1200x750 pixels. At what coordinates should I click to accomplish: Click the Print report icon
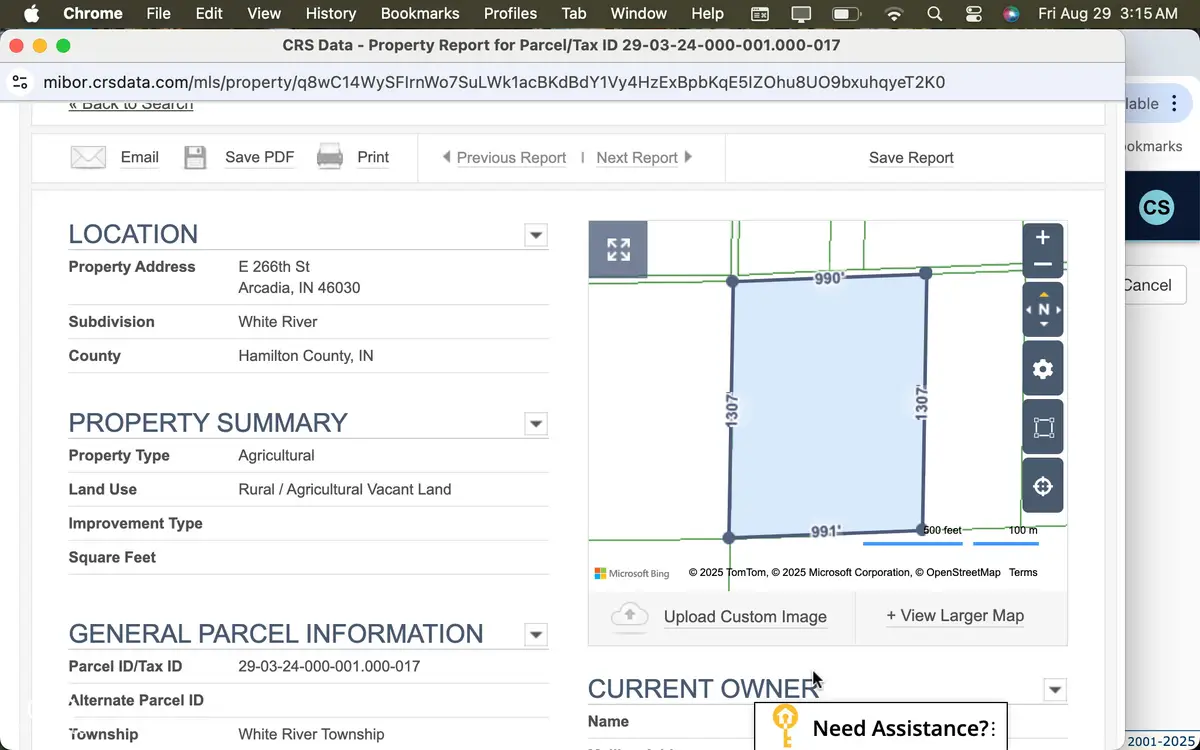(x=330, y=156)
